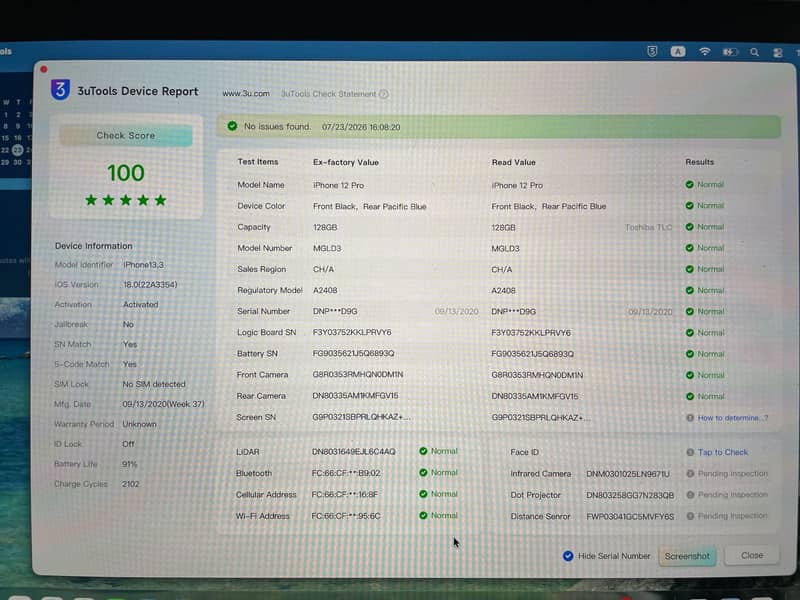Open Spotlight search in the menu bar
The width and height of the screenshot is (800, 600).
pyautogui.click(x=754, y=52)
